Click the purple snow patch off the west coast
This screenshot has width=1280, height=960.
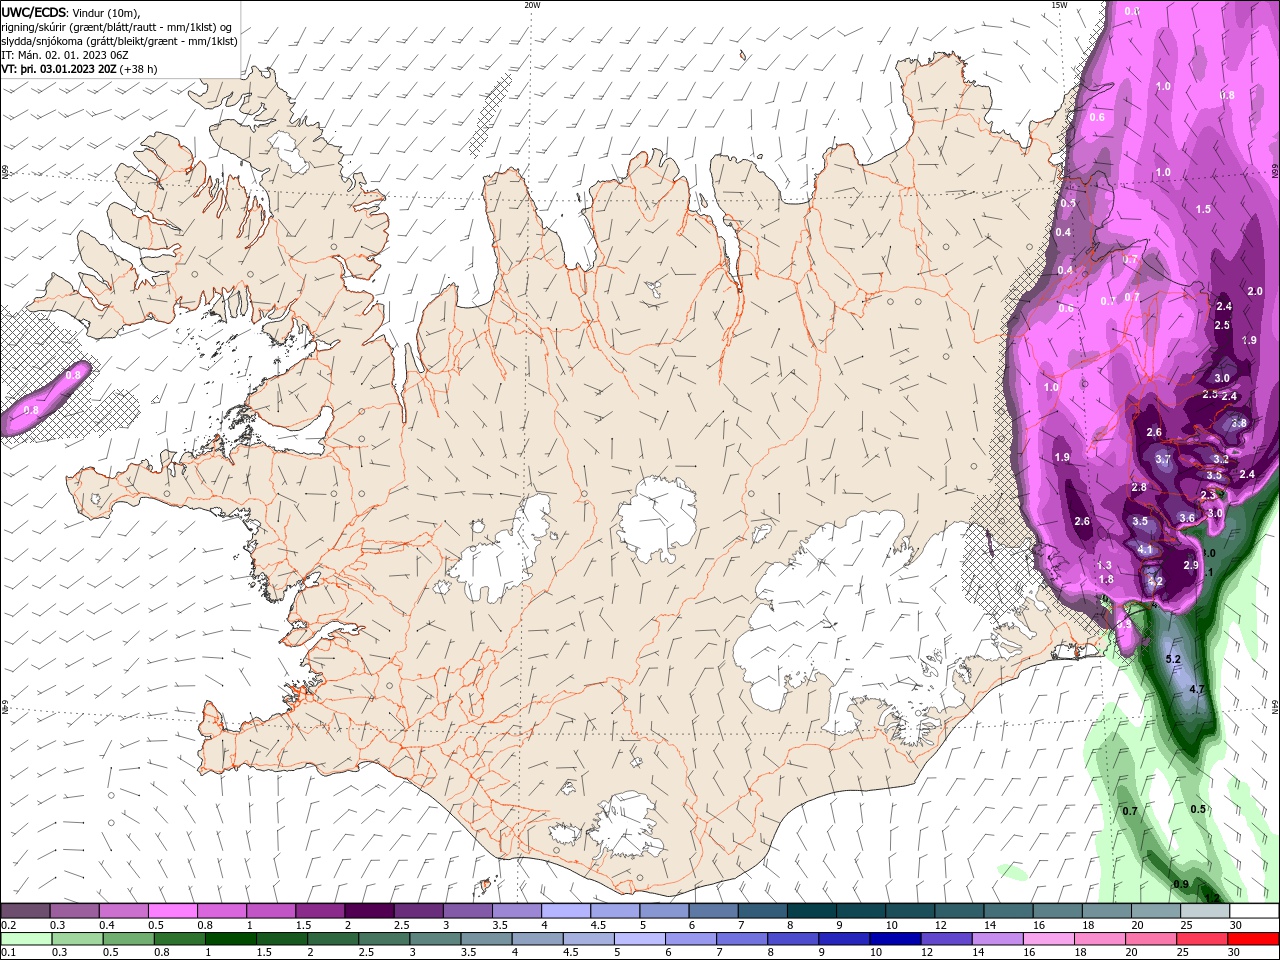[45, 397]
